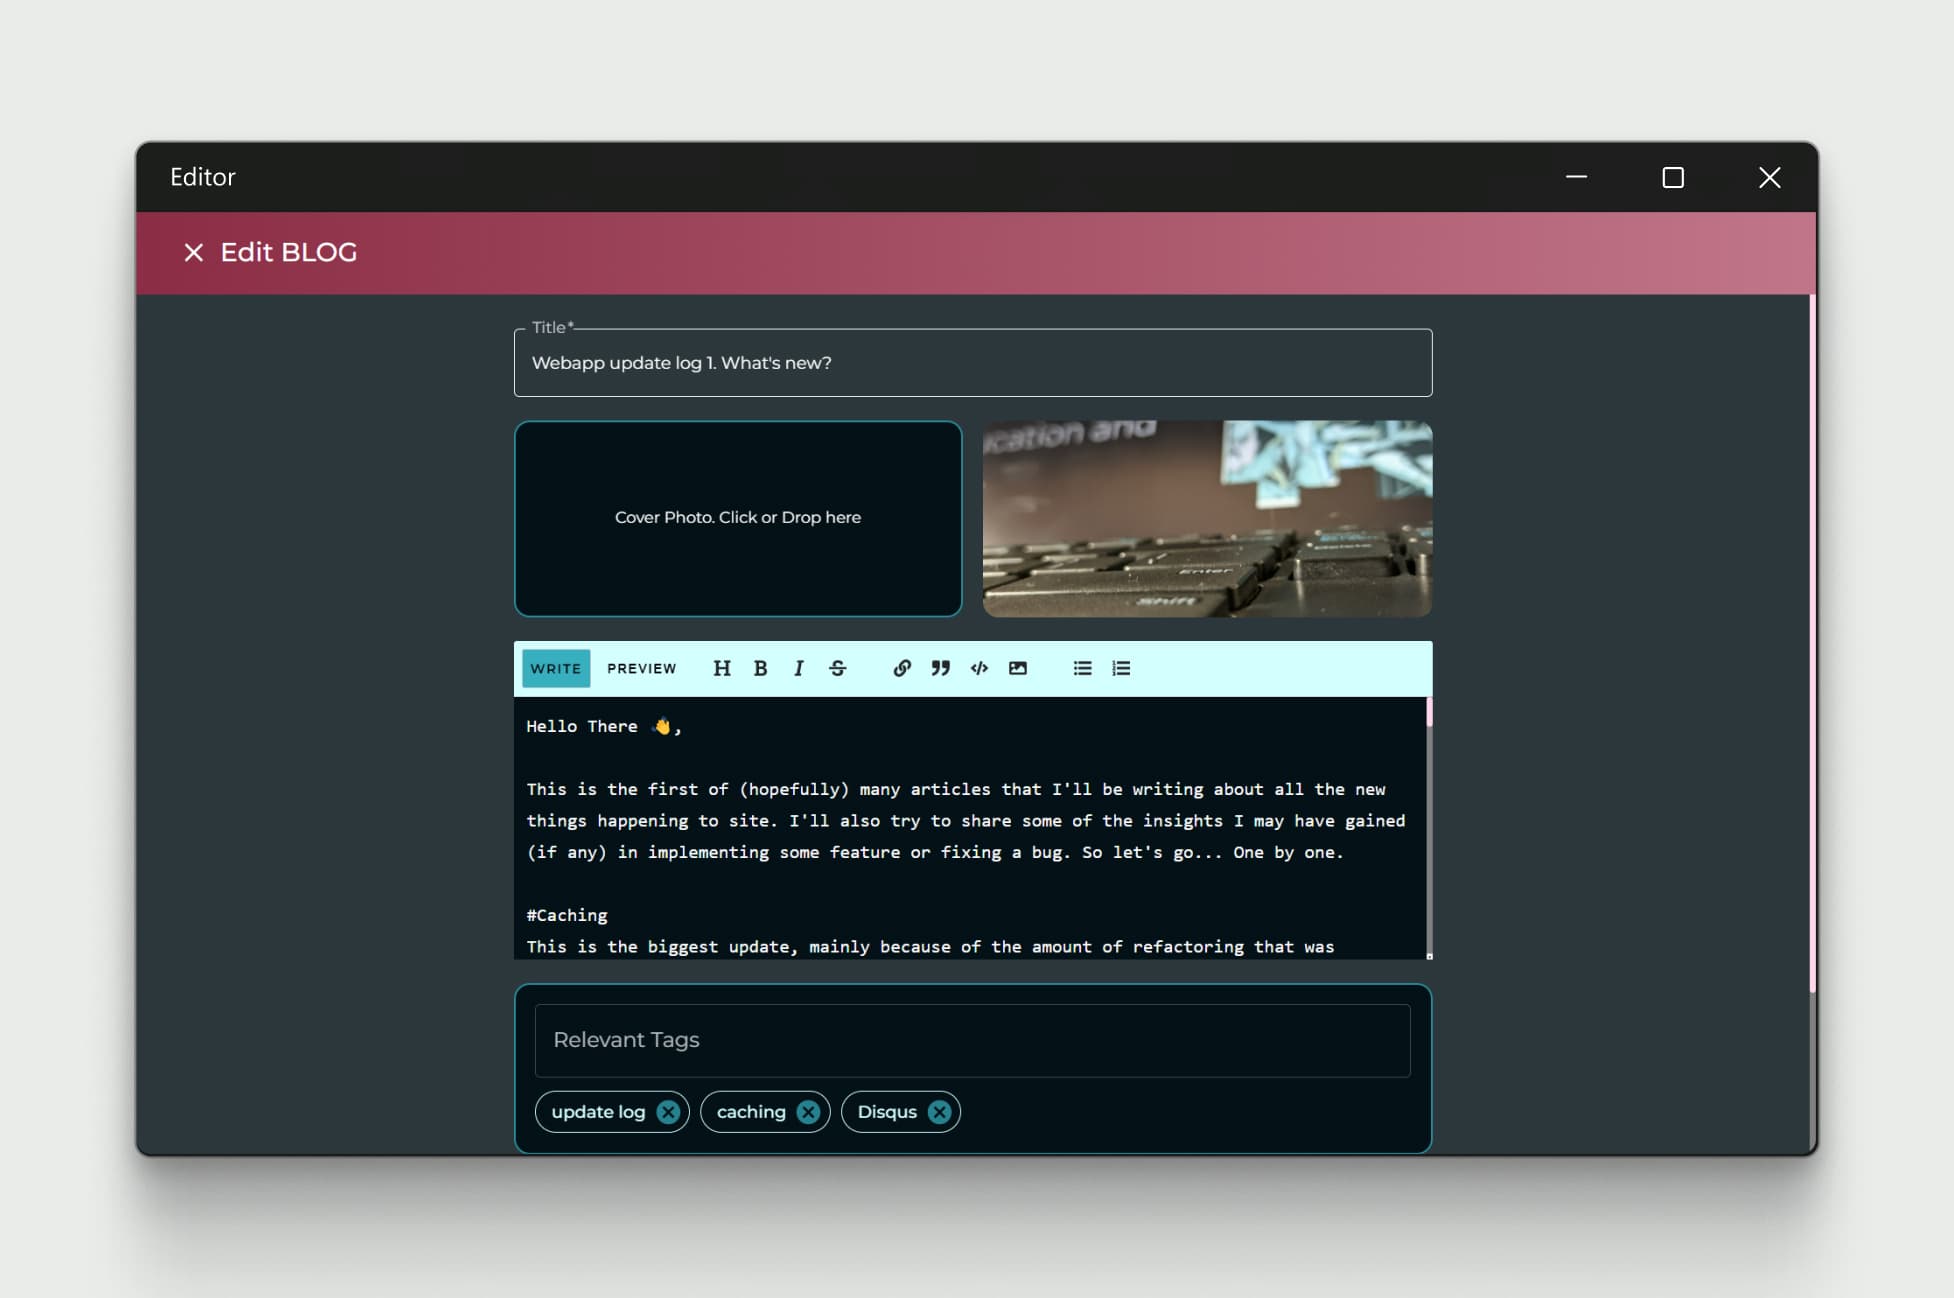Image resolution: width=1954 pixels, height=1298 pixels.
Task: Maximize the Editor window
Action: pos(1673,177)
